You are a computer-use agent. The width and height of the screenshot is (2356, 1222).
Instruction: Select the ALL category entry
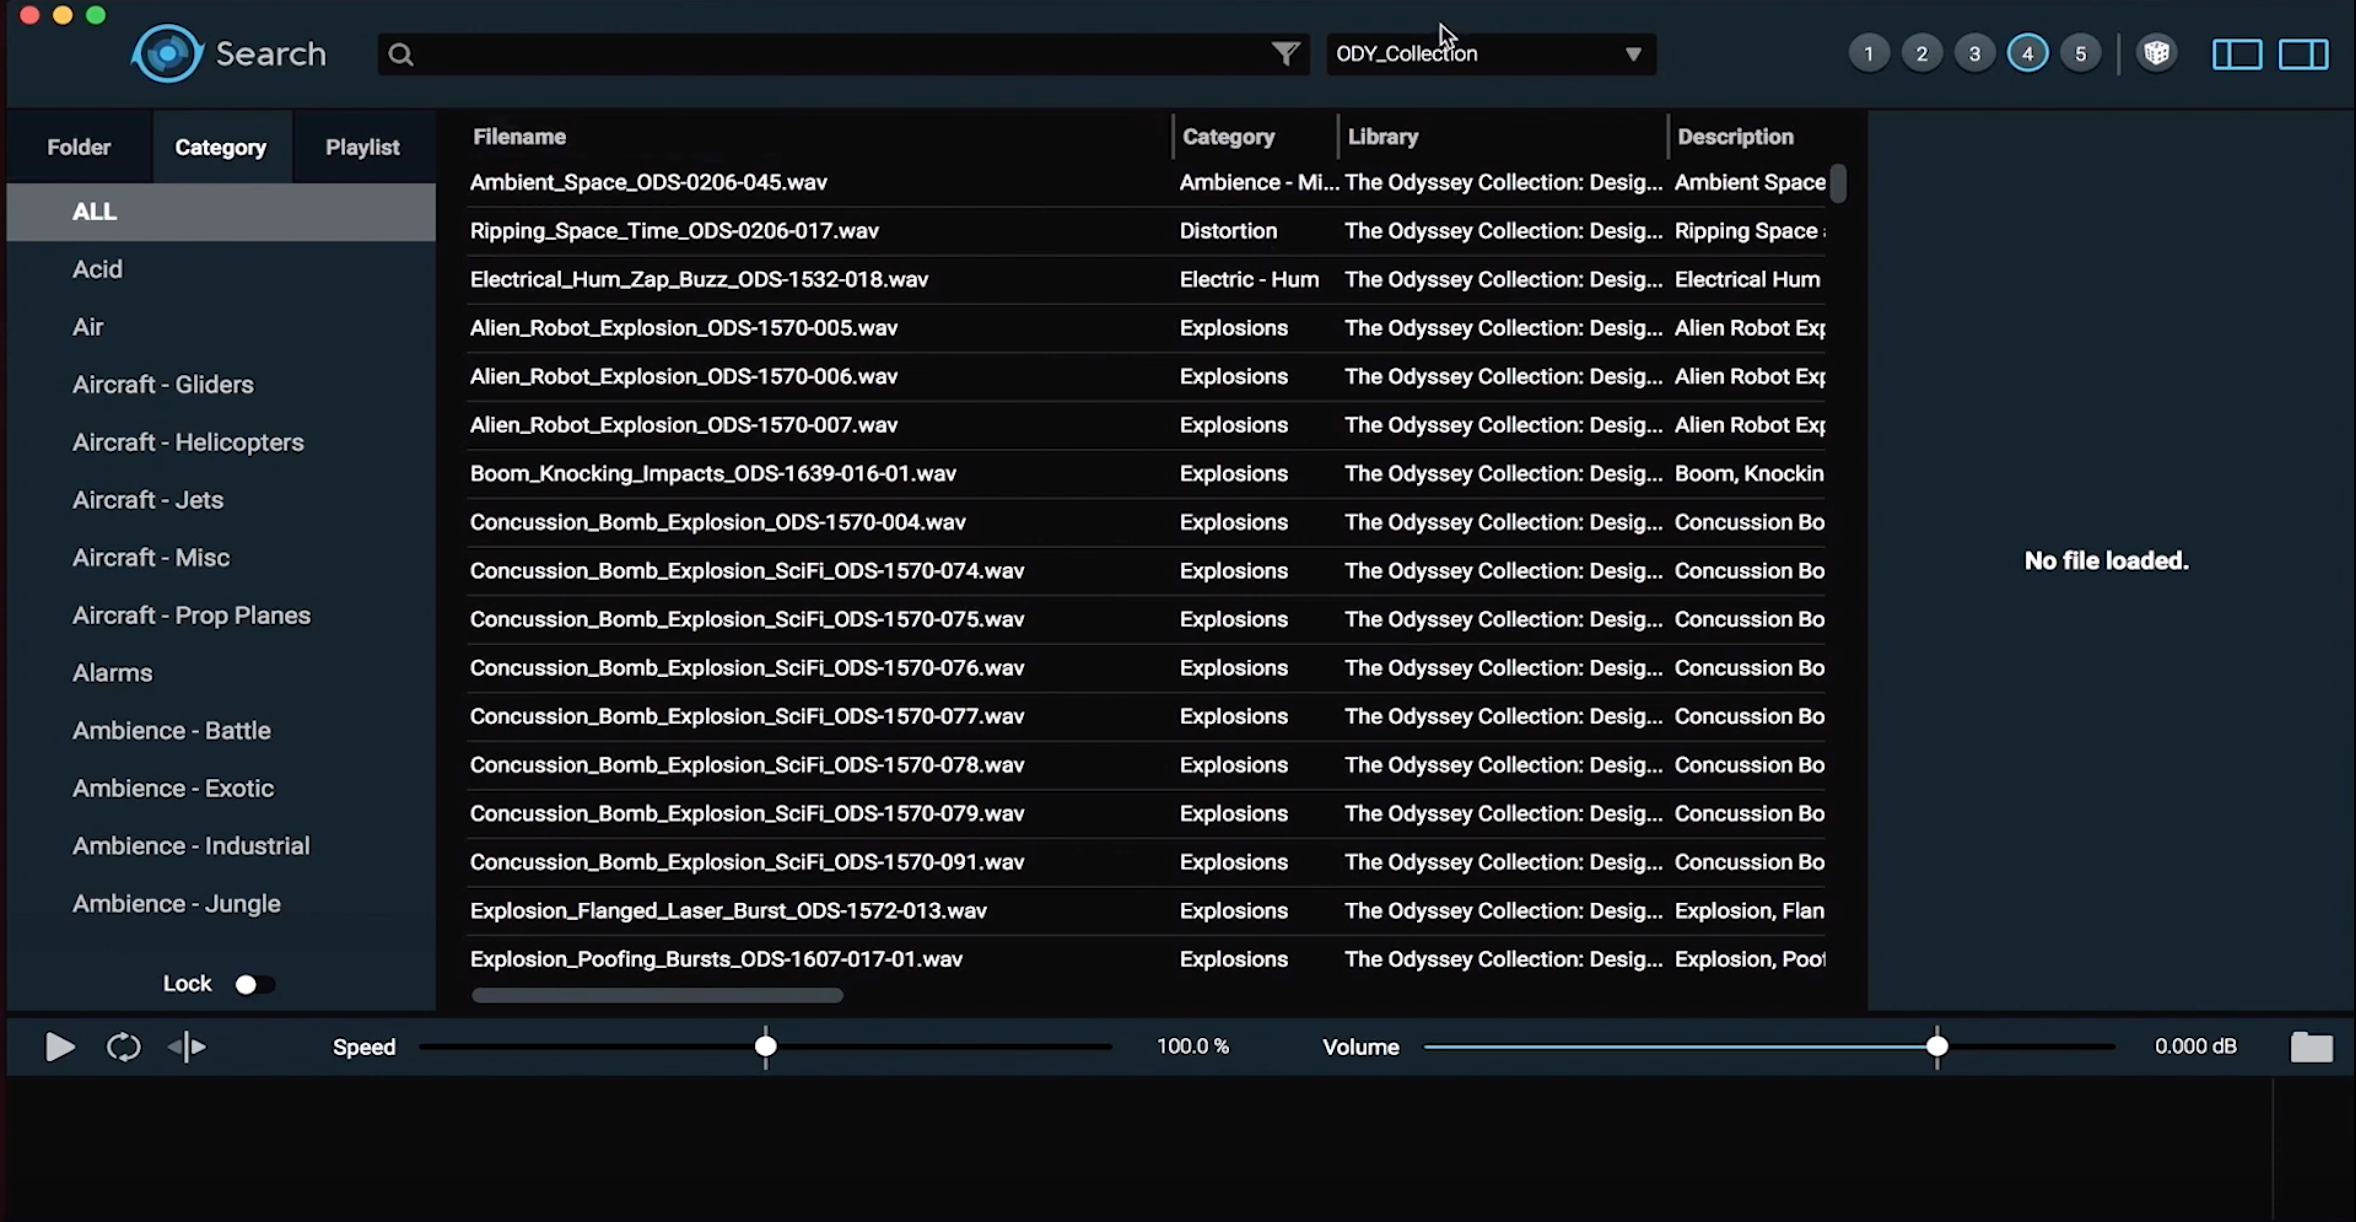[95, 211]
